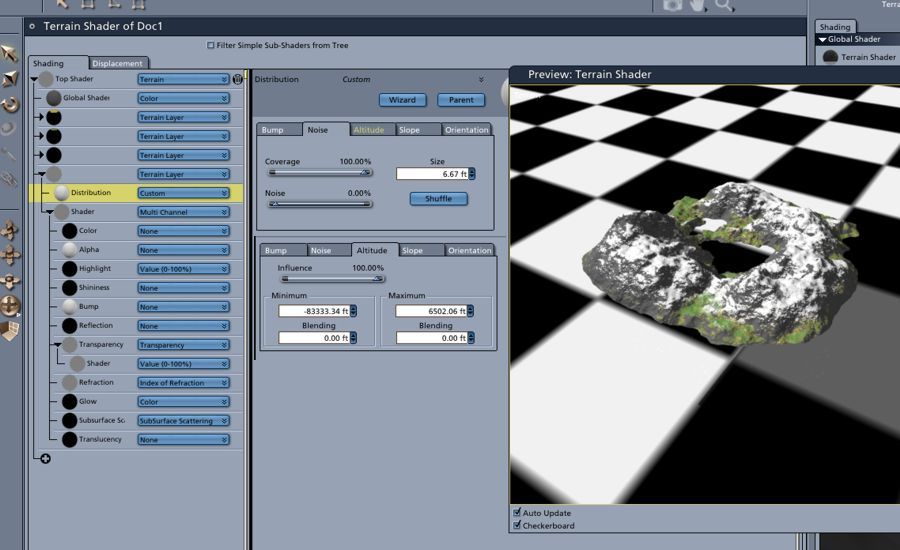The height and width of the screenshot is (550, 900).
Task: Select the round gold sphere tool in left toolbar
Action: click(x=10, y=305)
